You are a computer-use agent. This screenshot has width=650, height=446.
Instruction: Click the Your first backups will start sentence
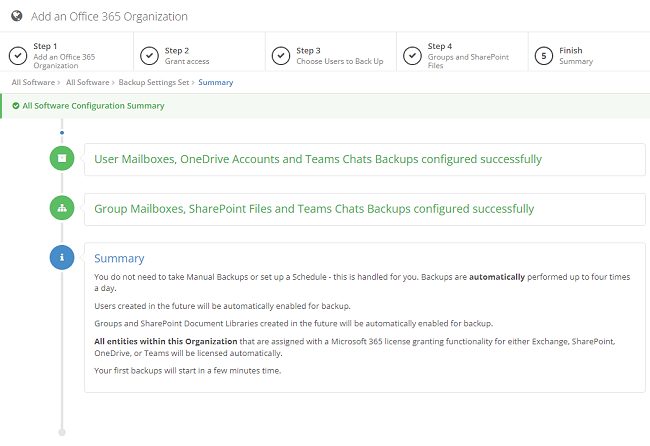pos(187,371)
